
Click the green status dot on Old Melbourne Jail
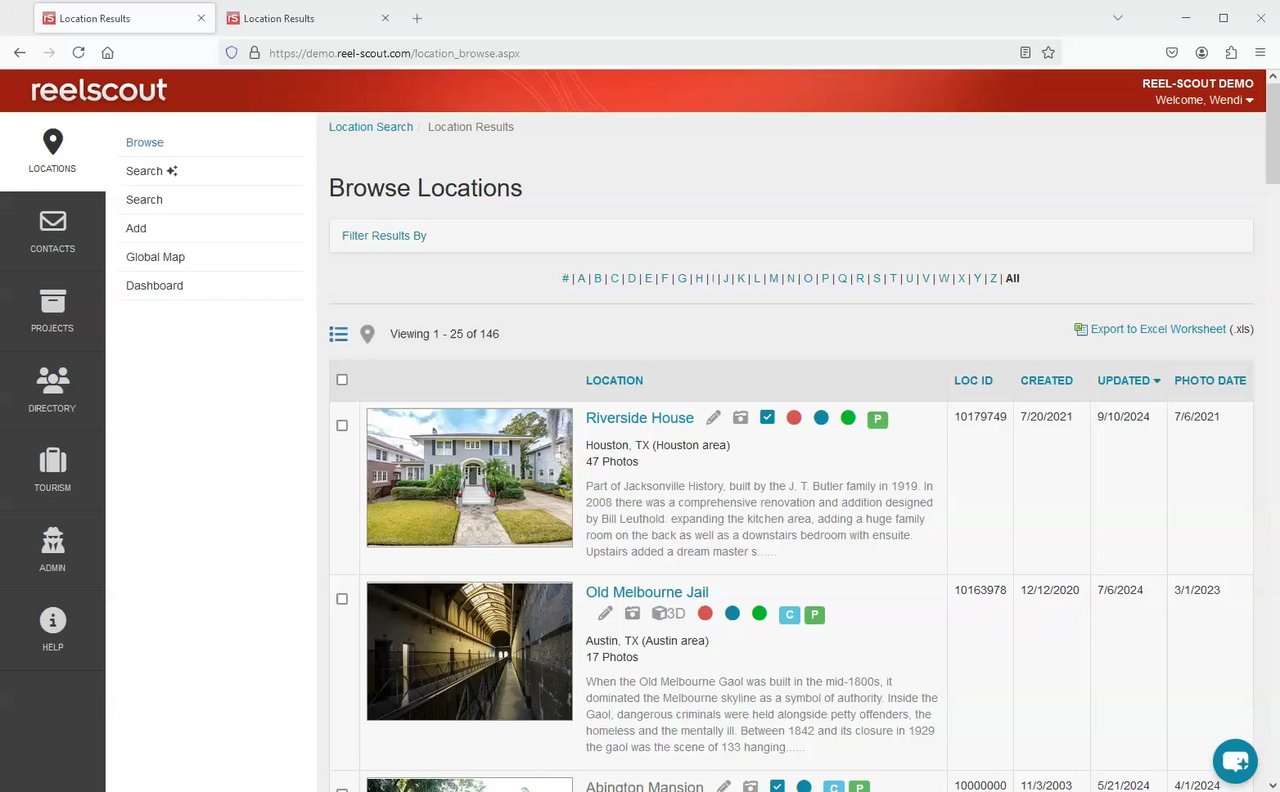(759, 613)
